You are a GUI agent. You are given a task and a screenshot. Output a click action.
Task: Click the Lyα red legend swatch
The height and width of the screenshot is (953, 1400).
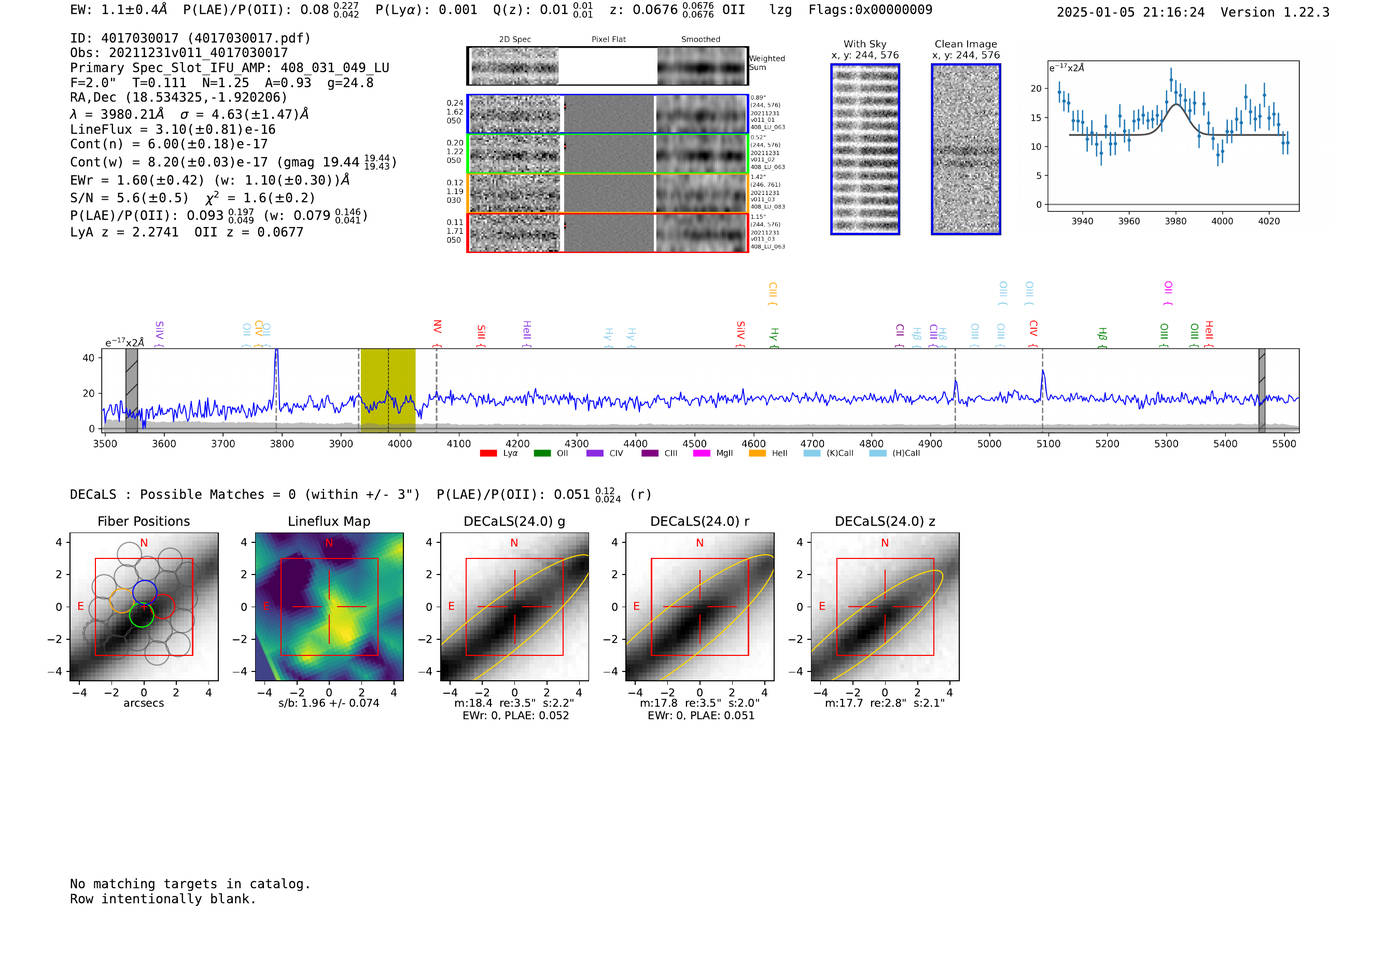click(488, 453)
